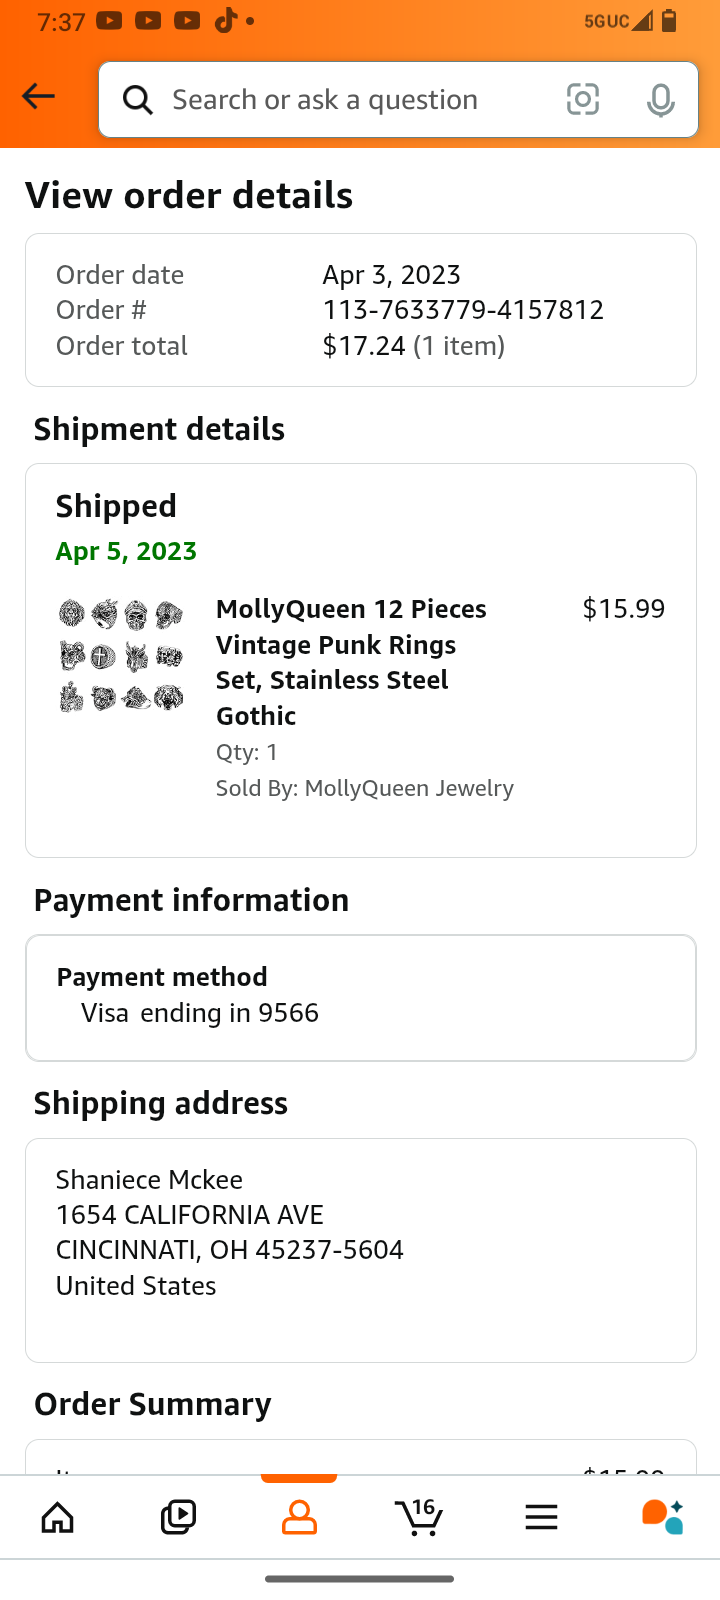
Task: Open the MollyQueen 12 Pieces rings product title
Action: (x=351, y=662)
